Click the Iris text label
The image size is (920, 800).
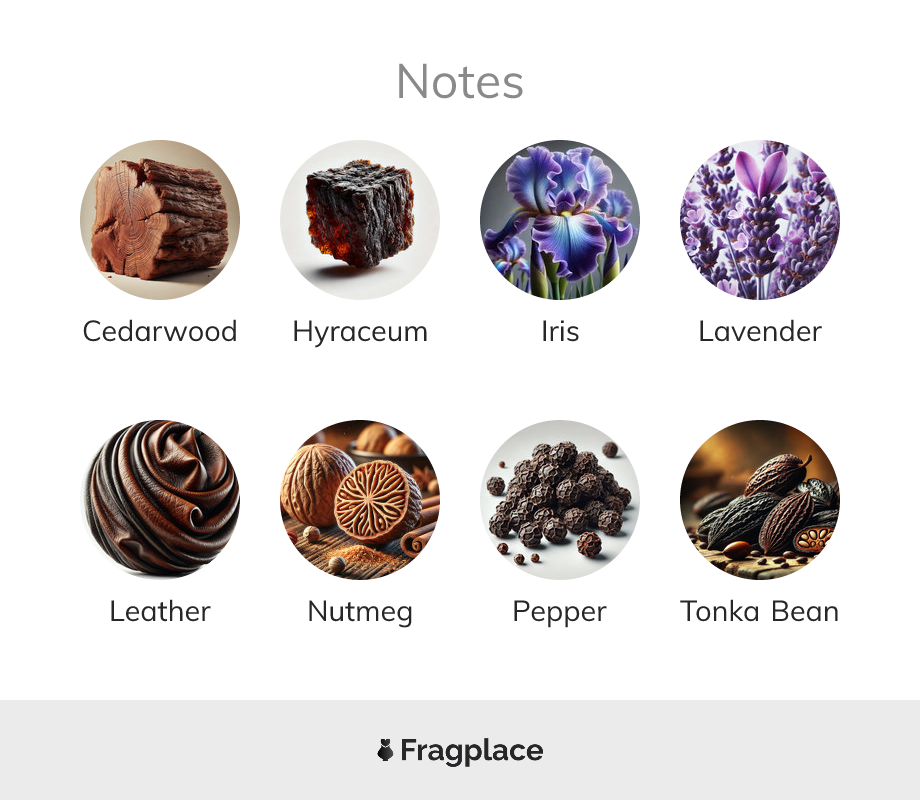[560, 331]
